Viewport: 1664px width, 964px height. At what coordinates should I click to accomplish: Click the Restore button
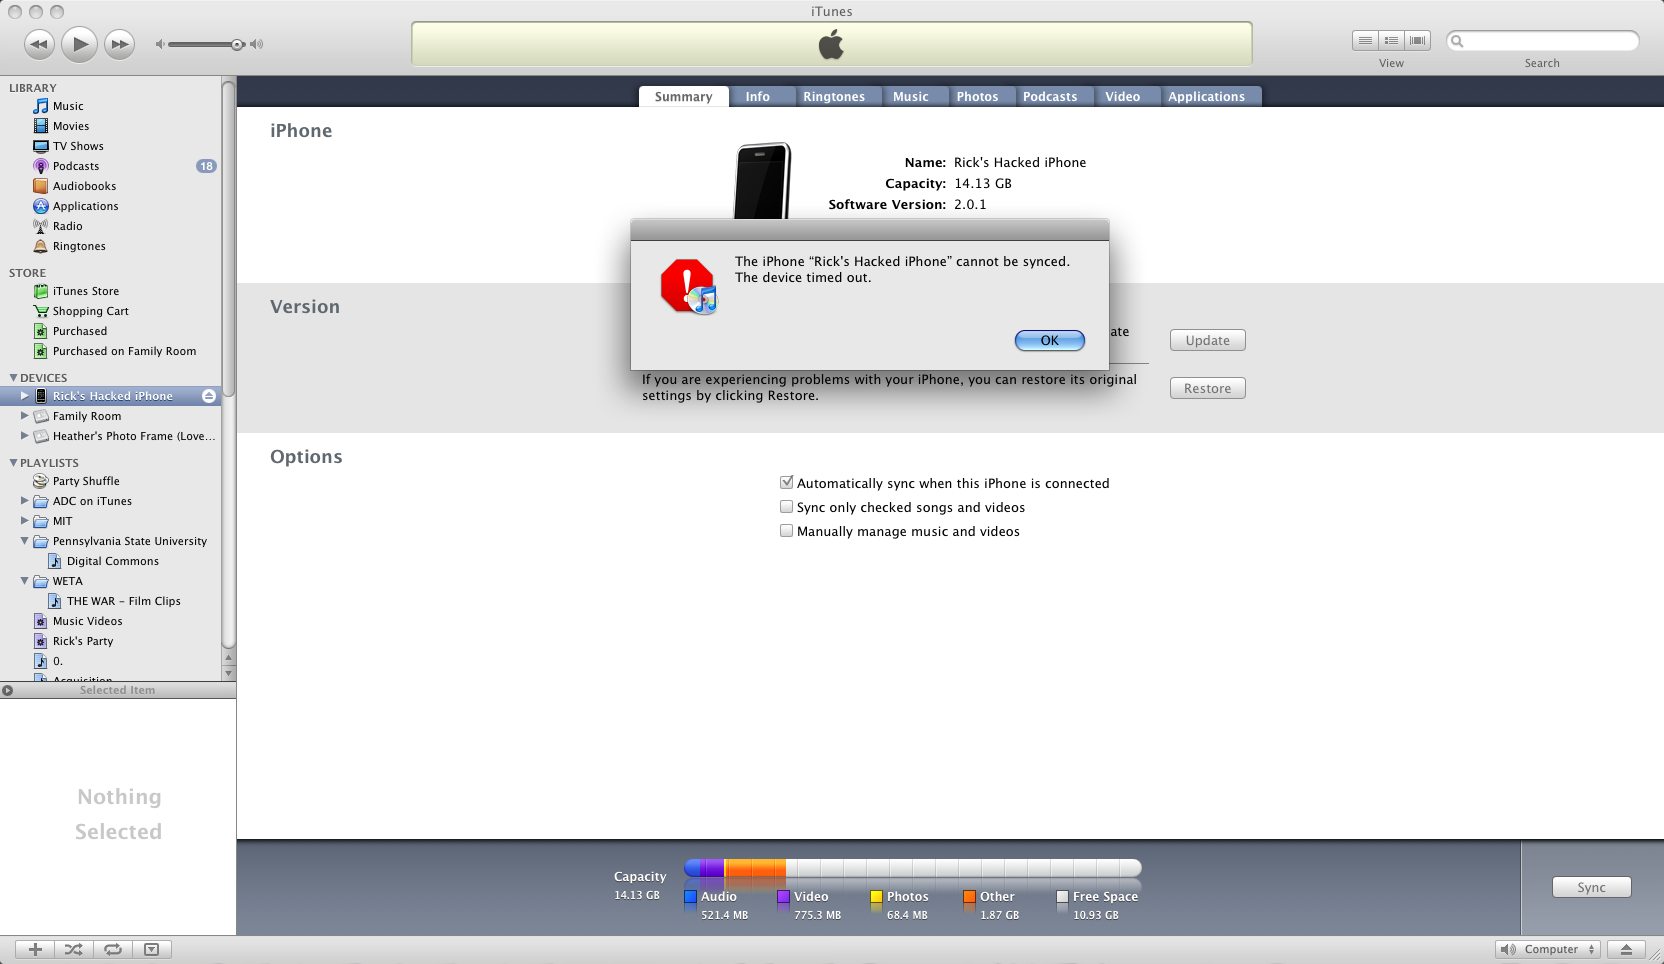tap(1207, 388)
